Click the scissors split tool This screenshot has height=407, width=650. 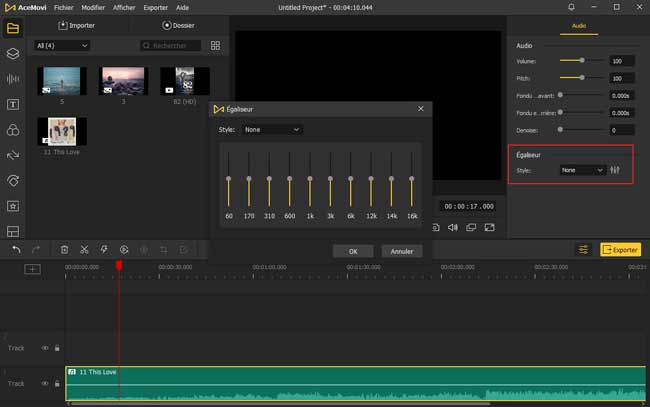pyautogui.click(x=84, y=249)
